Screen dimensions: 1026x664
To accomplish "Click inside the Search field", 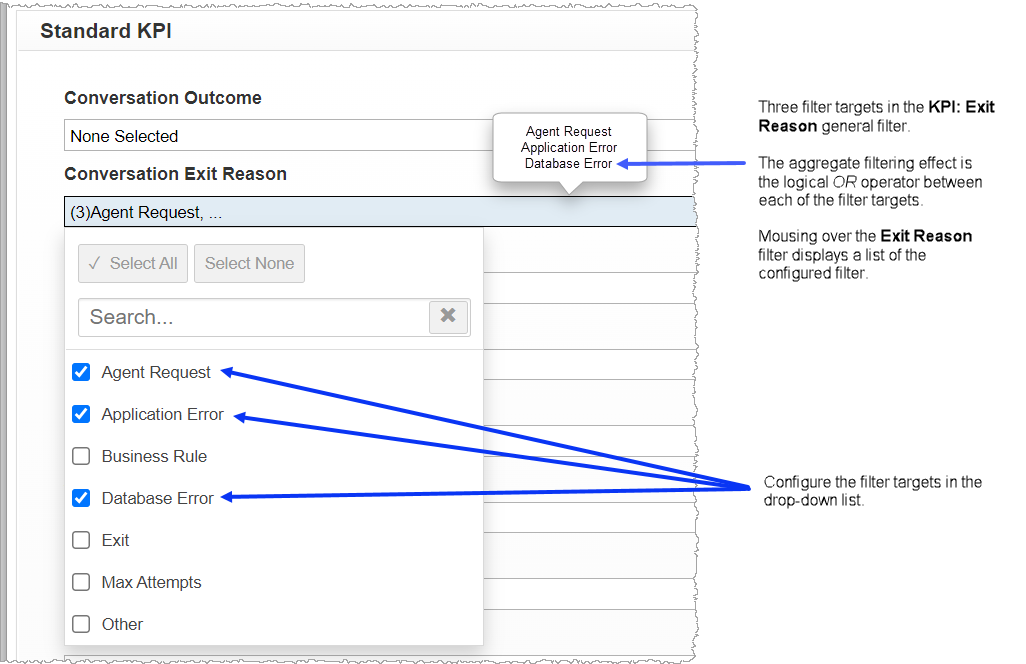I will (250, 316).
